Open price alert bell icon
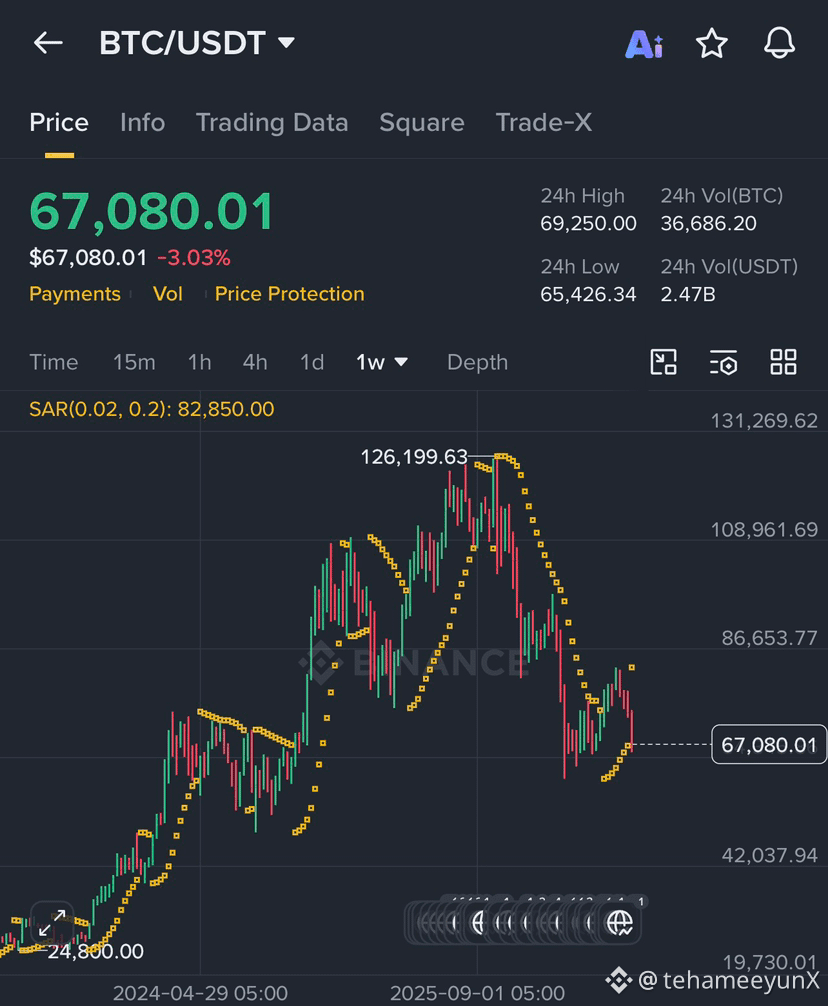This screenshot has height=1006, width=828. click(779, 44)
